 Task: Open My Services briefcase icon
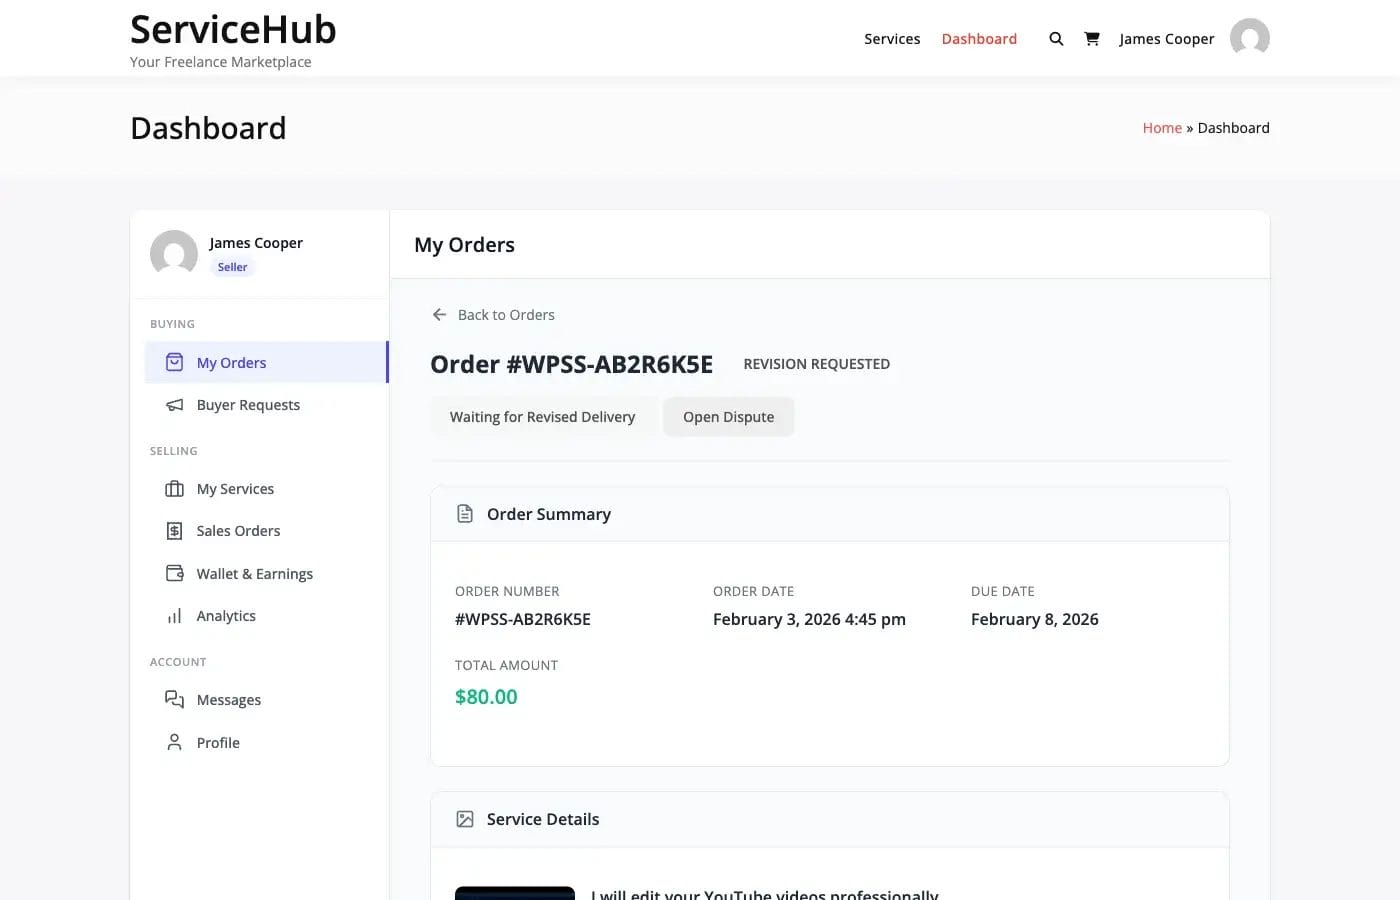[174, 488]
